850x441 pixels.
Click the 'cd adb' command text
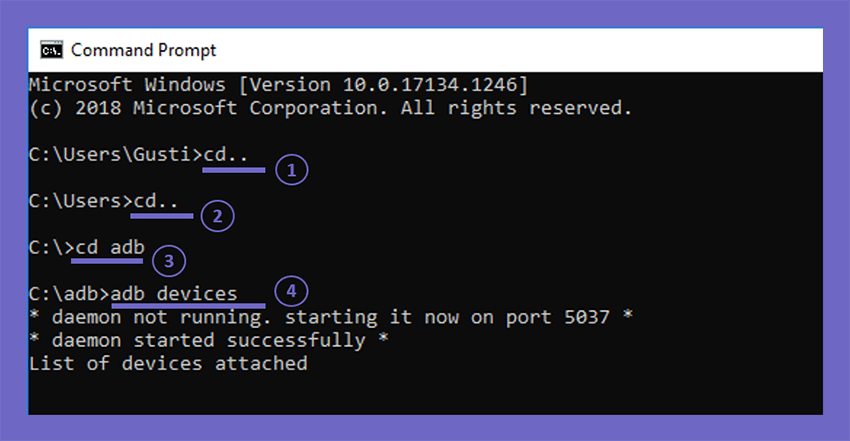110,247
